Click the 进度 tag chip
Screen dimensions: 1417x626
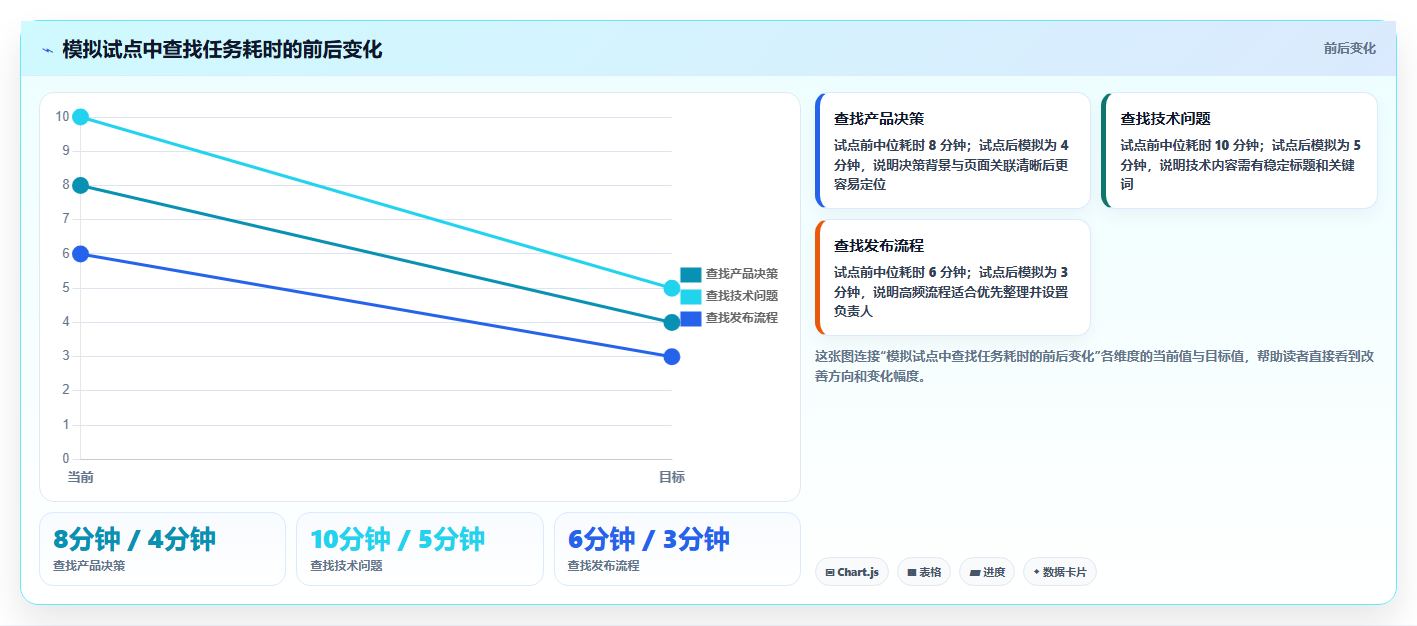point(987,572)
